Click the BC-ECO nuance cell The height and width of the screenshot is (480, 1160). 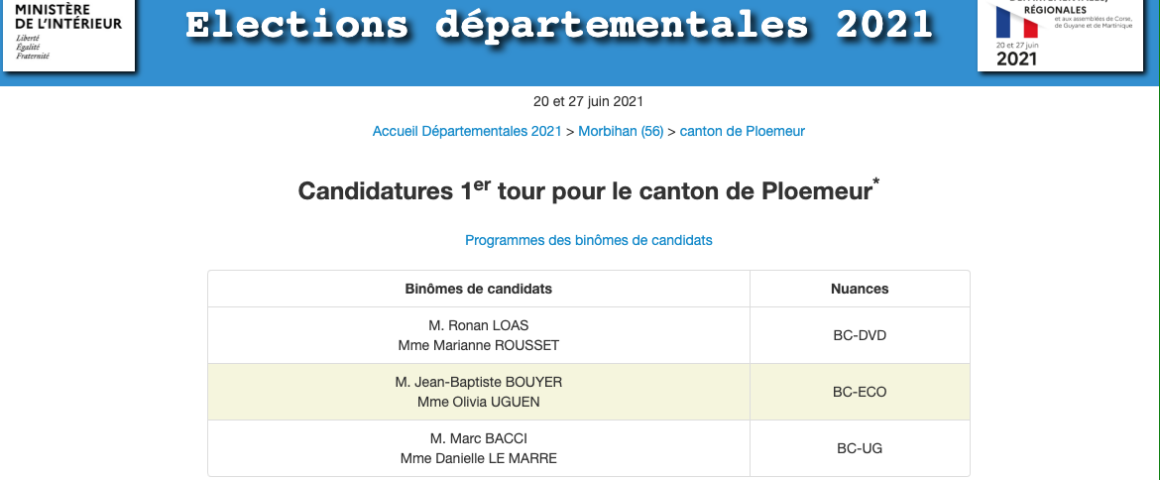click(859, 392)
